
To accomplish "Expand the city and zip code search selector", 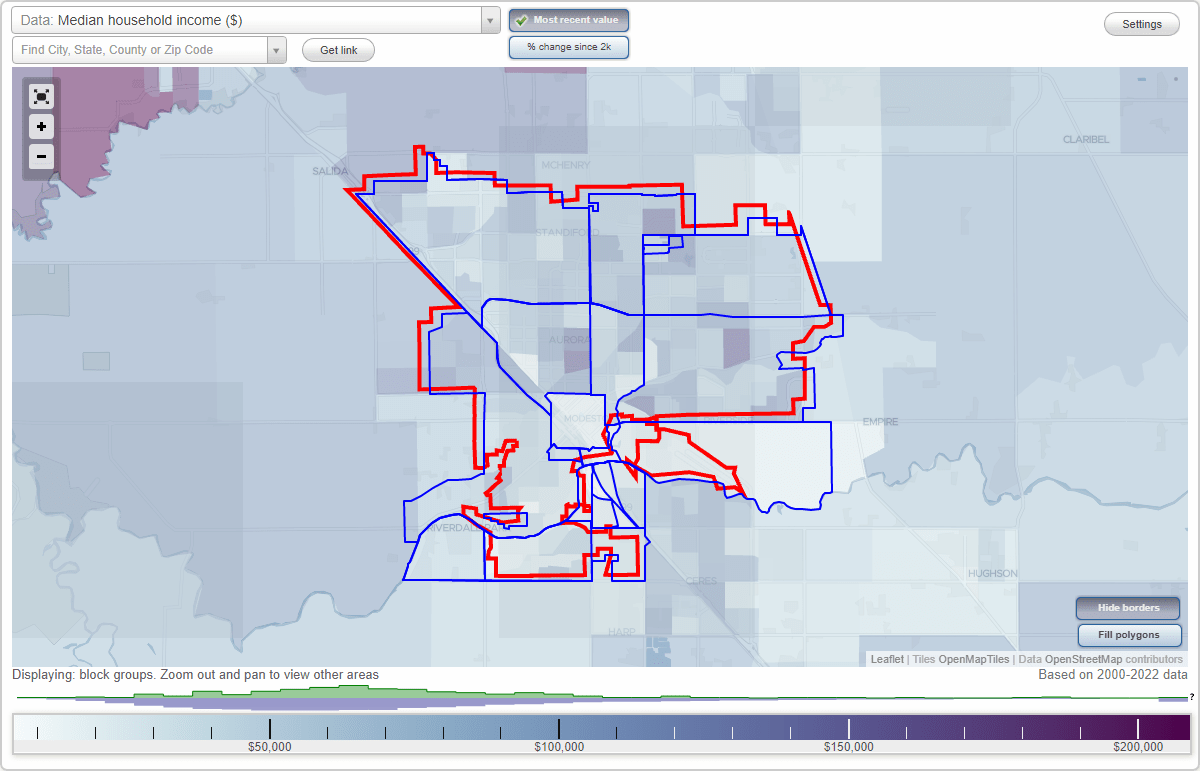I will 140,49.
